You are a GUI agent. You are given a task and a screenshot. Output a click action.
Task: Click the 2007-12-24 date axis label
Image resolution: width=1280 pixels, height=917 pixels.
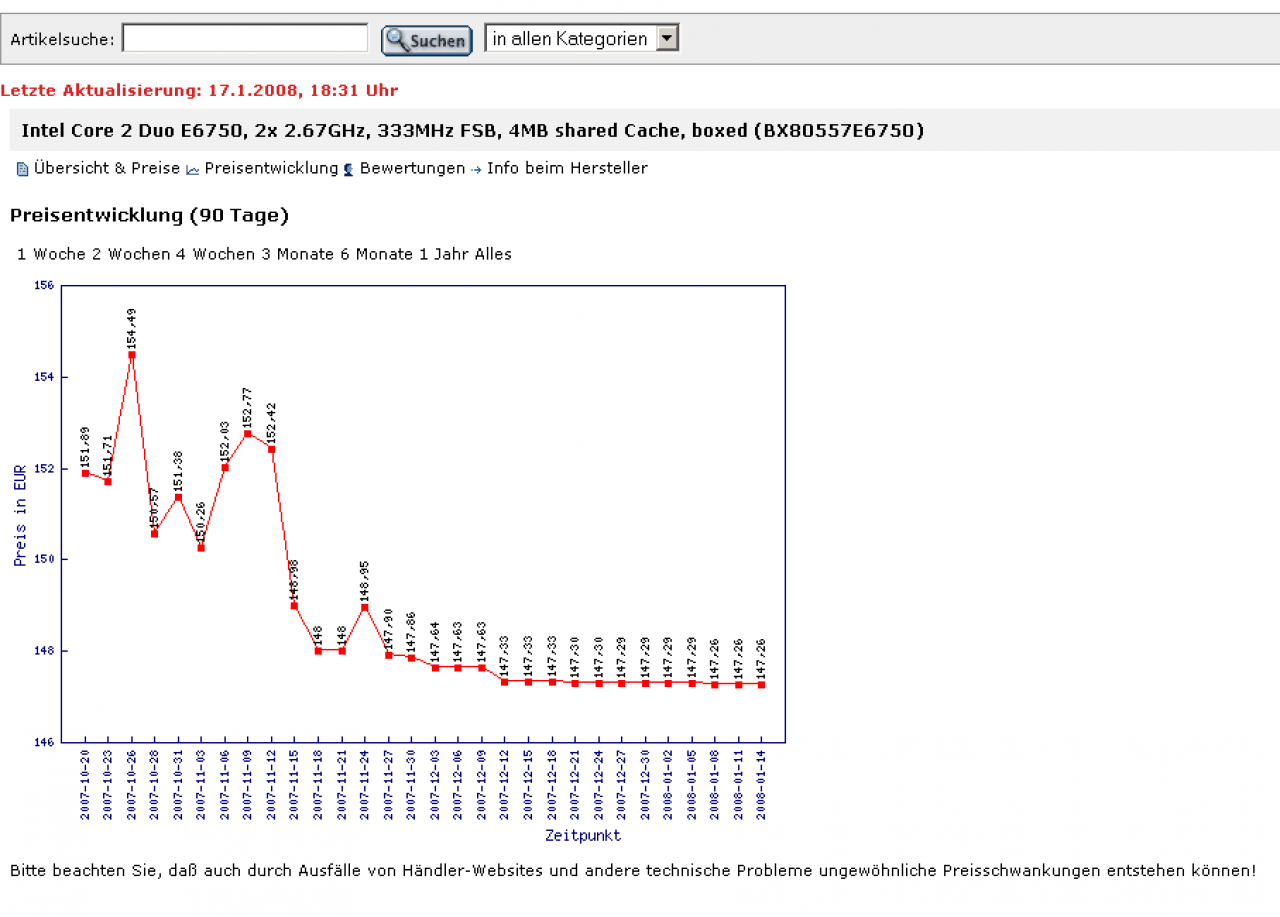[598, 785]
